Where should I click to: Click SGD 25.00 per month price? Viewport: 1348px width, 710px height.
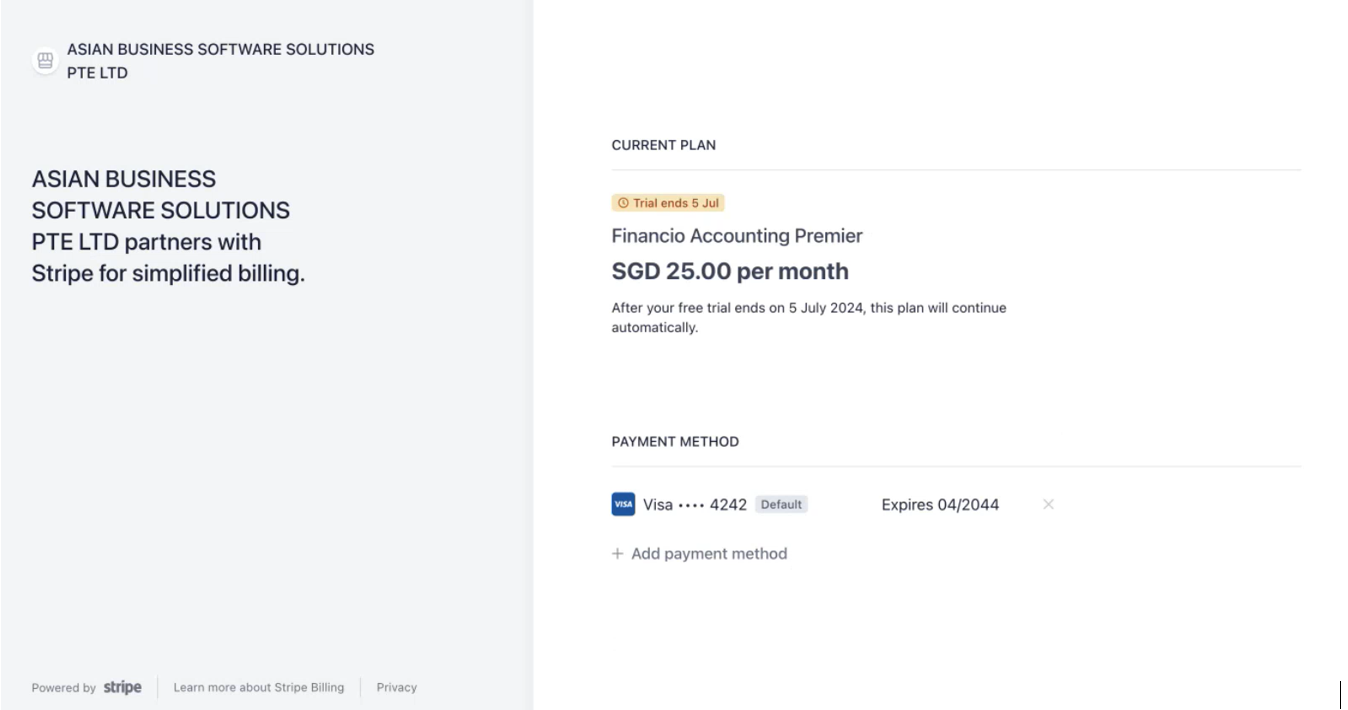(x=730, y=271)
